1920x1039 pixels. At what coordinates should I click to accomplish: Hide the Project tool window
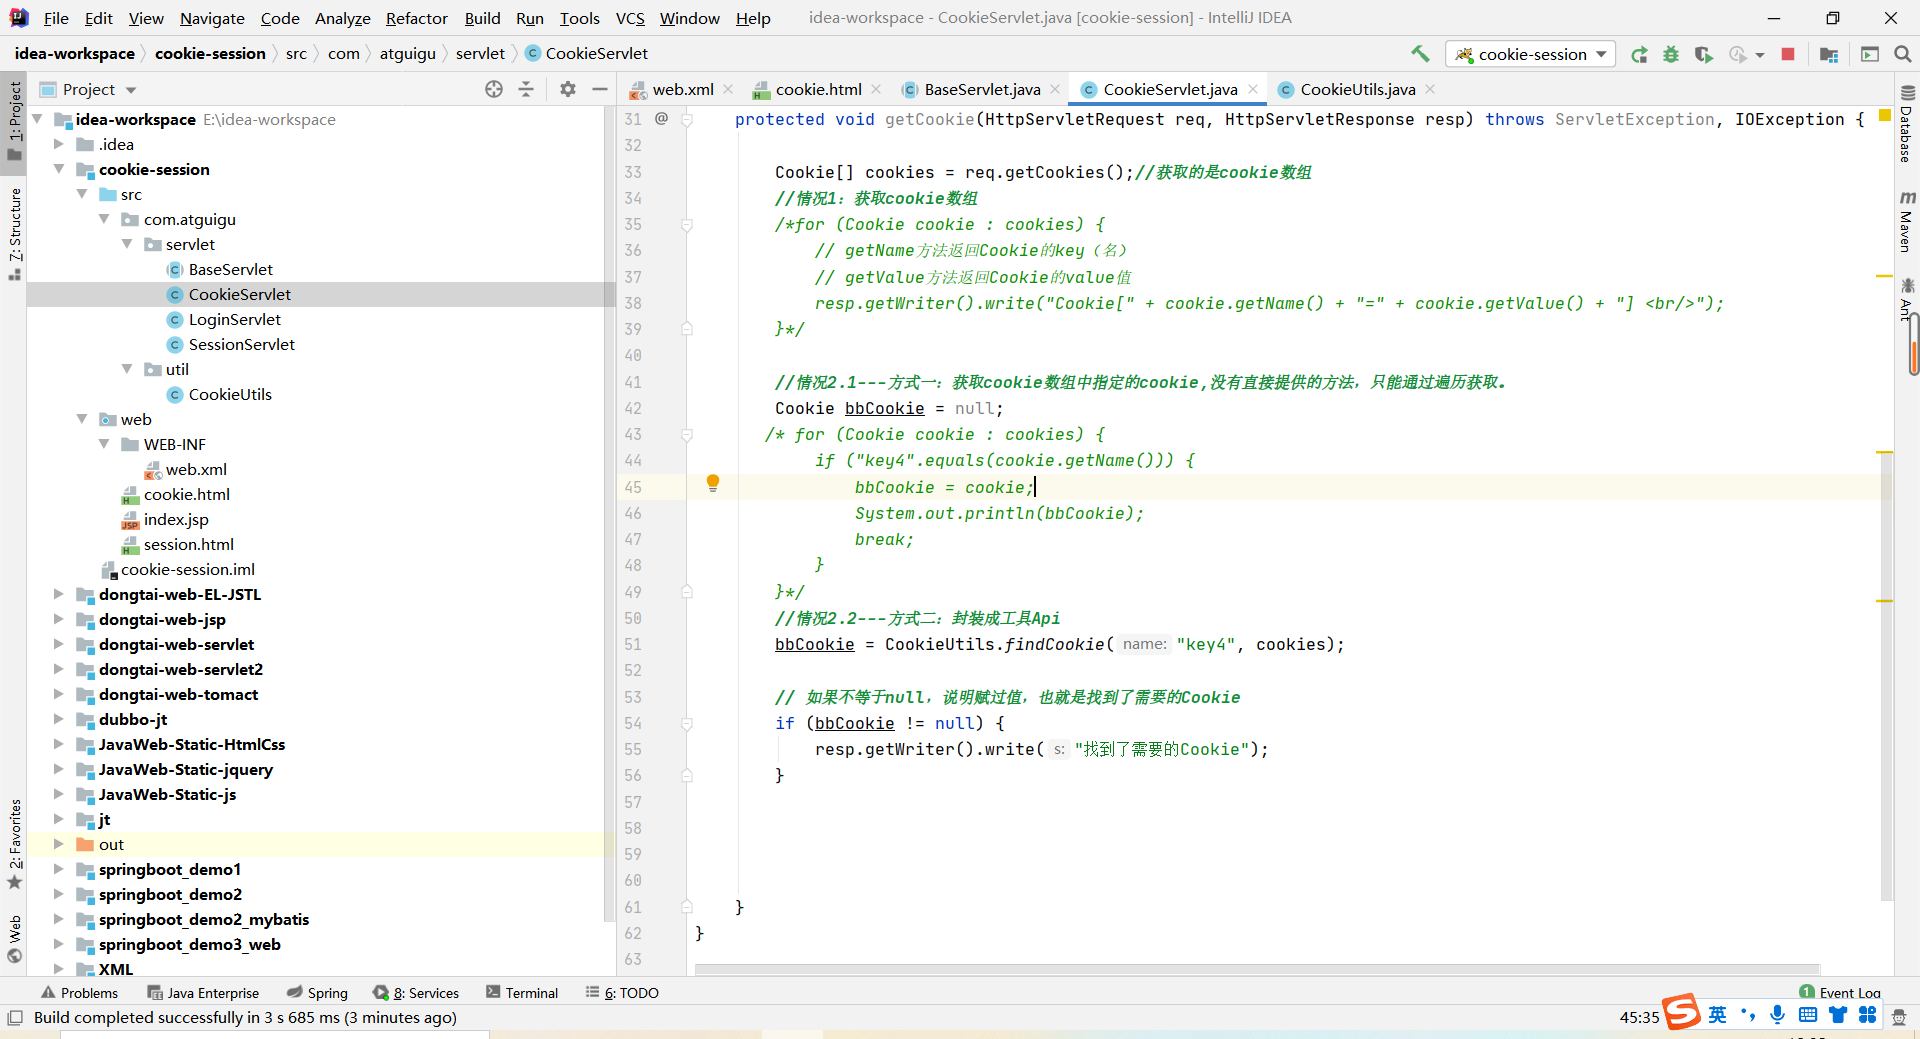tap(600, 89)
